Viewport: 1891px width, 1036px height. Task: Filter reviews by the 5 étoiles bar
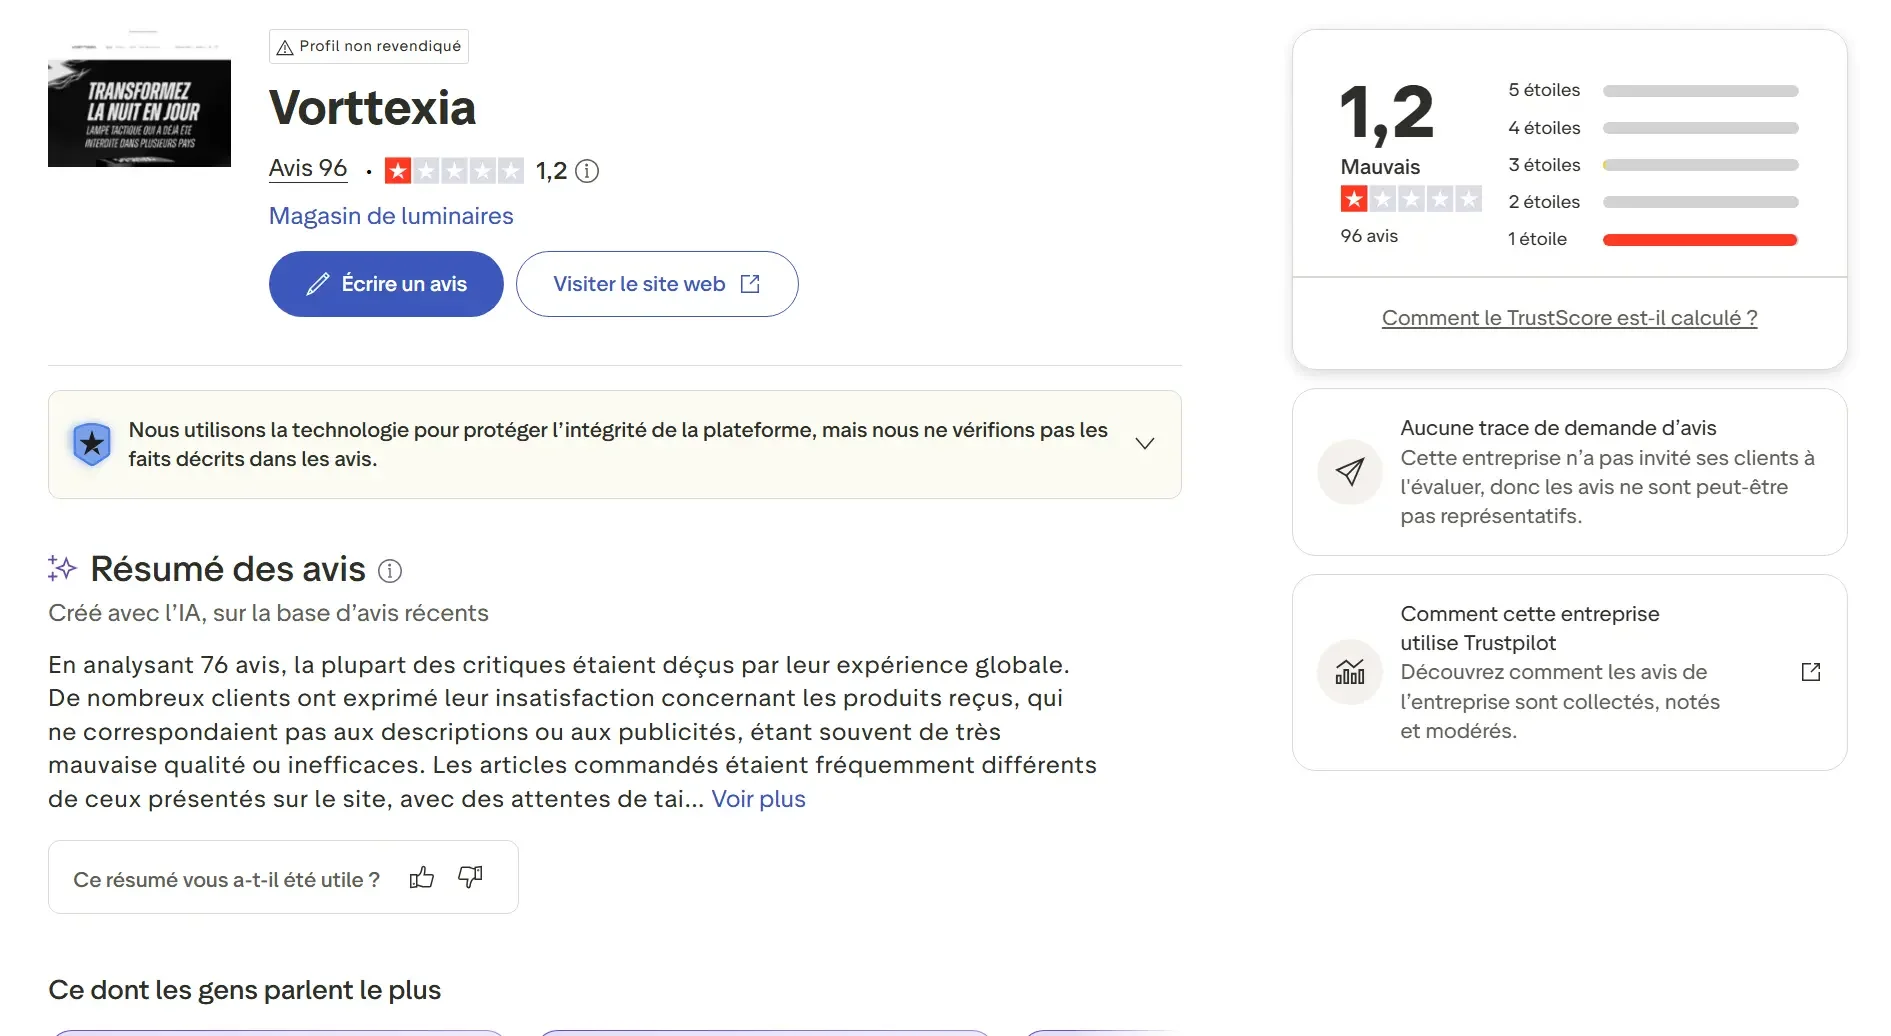pos(1700,91)
